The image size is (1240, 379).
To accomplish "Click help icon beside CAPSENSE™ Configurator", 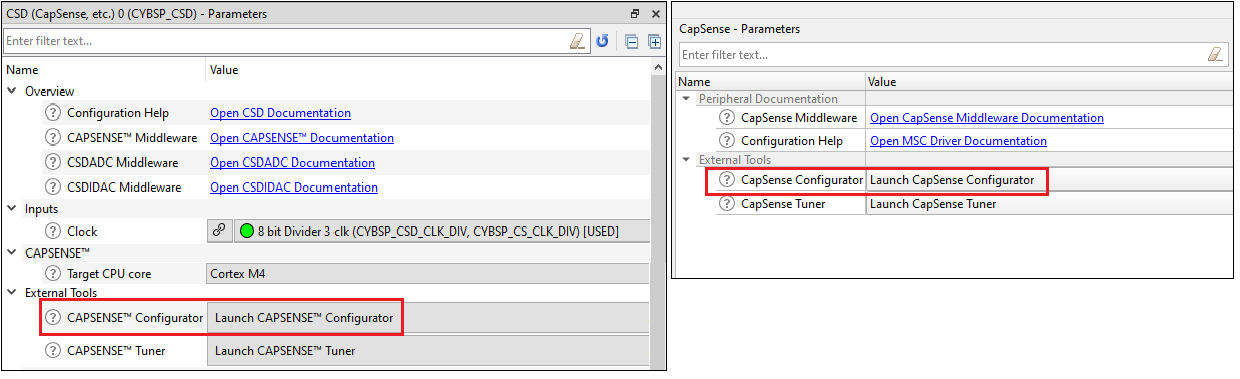I will click(x=53, y=318).
